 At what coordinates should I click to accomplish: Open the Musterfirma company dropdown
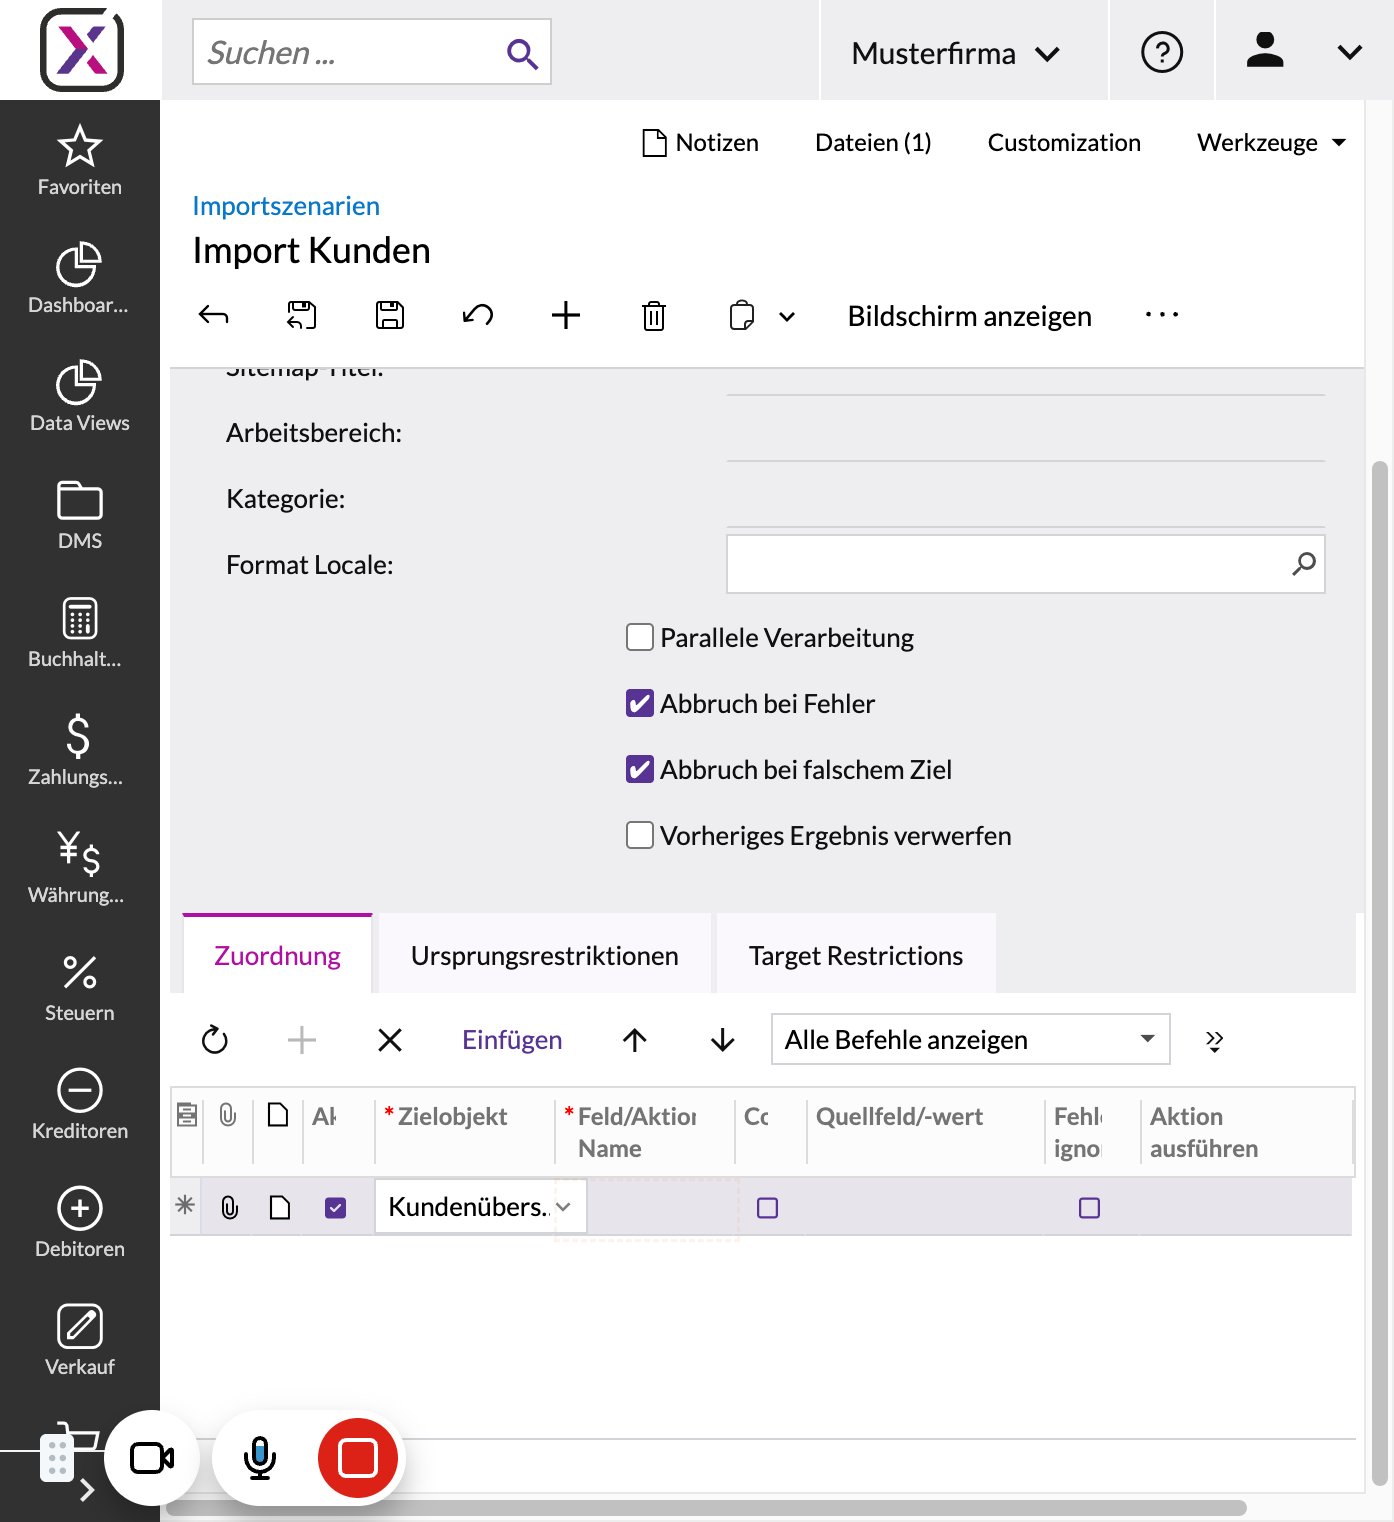tap(956, 53)
